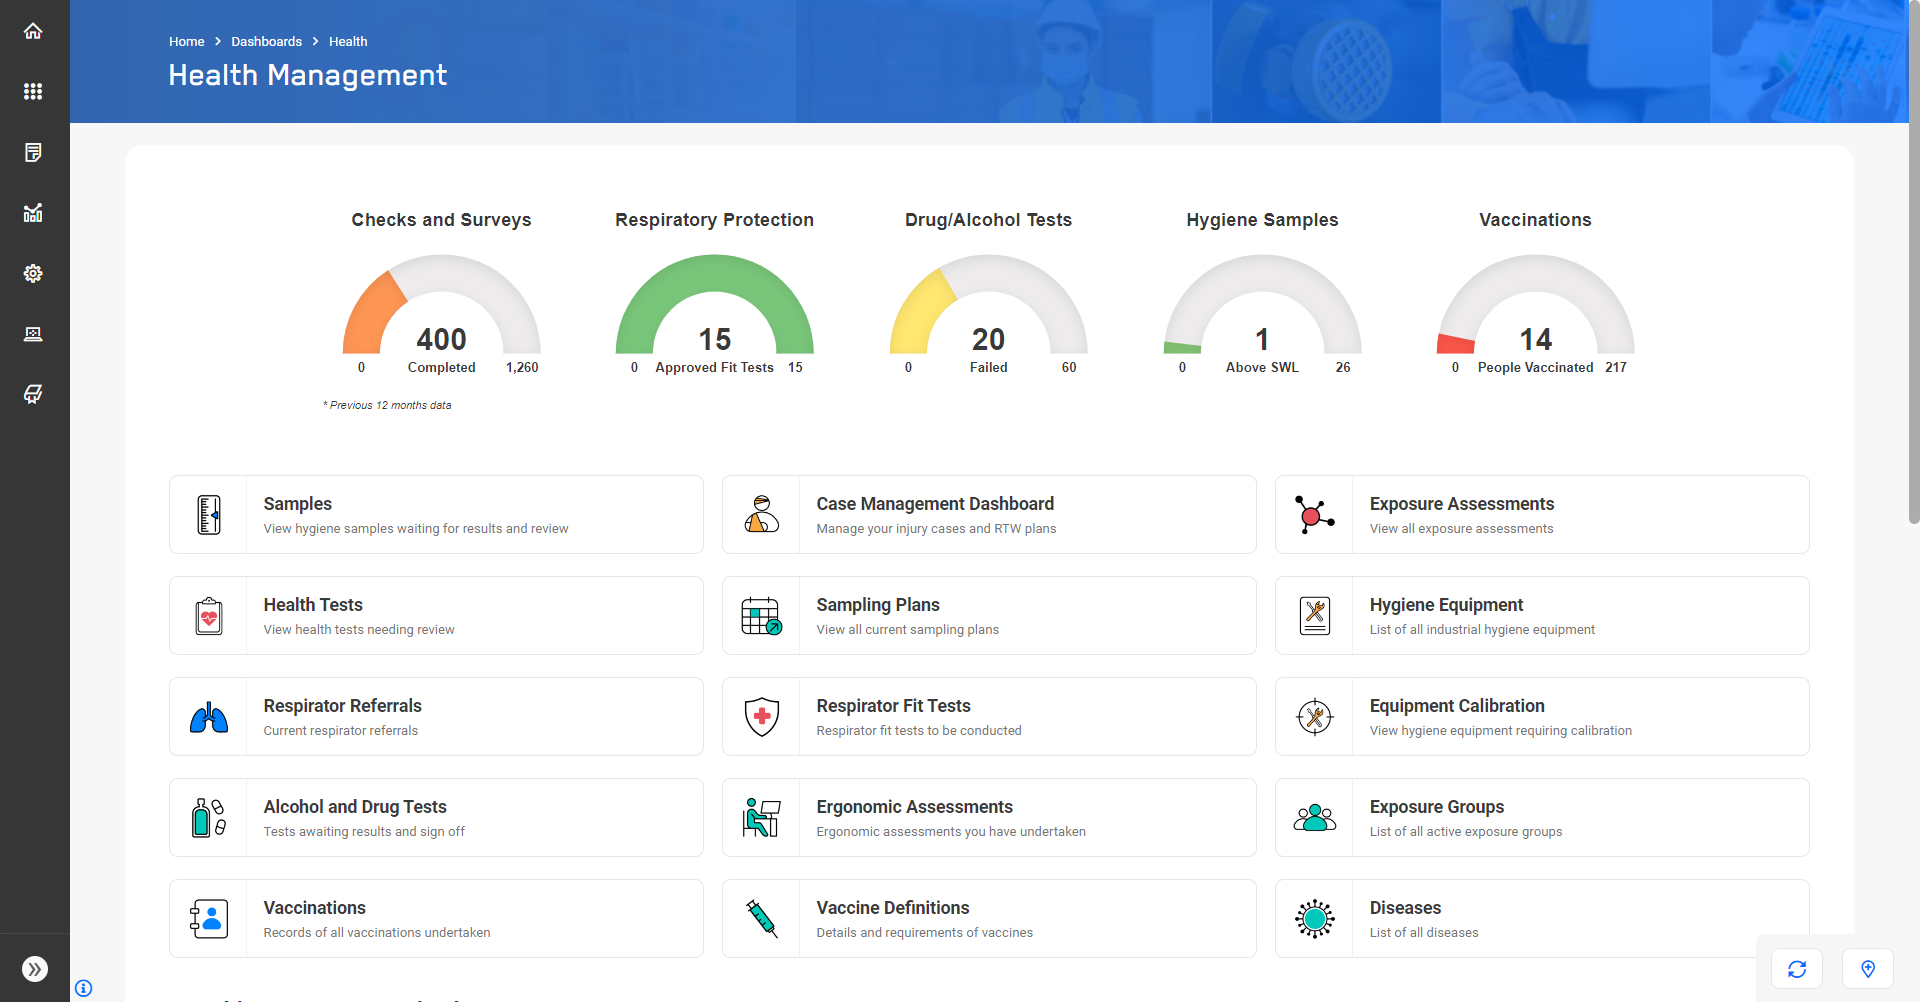Click the document icon in the sidebar

33,152
